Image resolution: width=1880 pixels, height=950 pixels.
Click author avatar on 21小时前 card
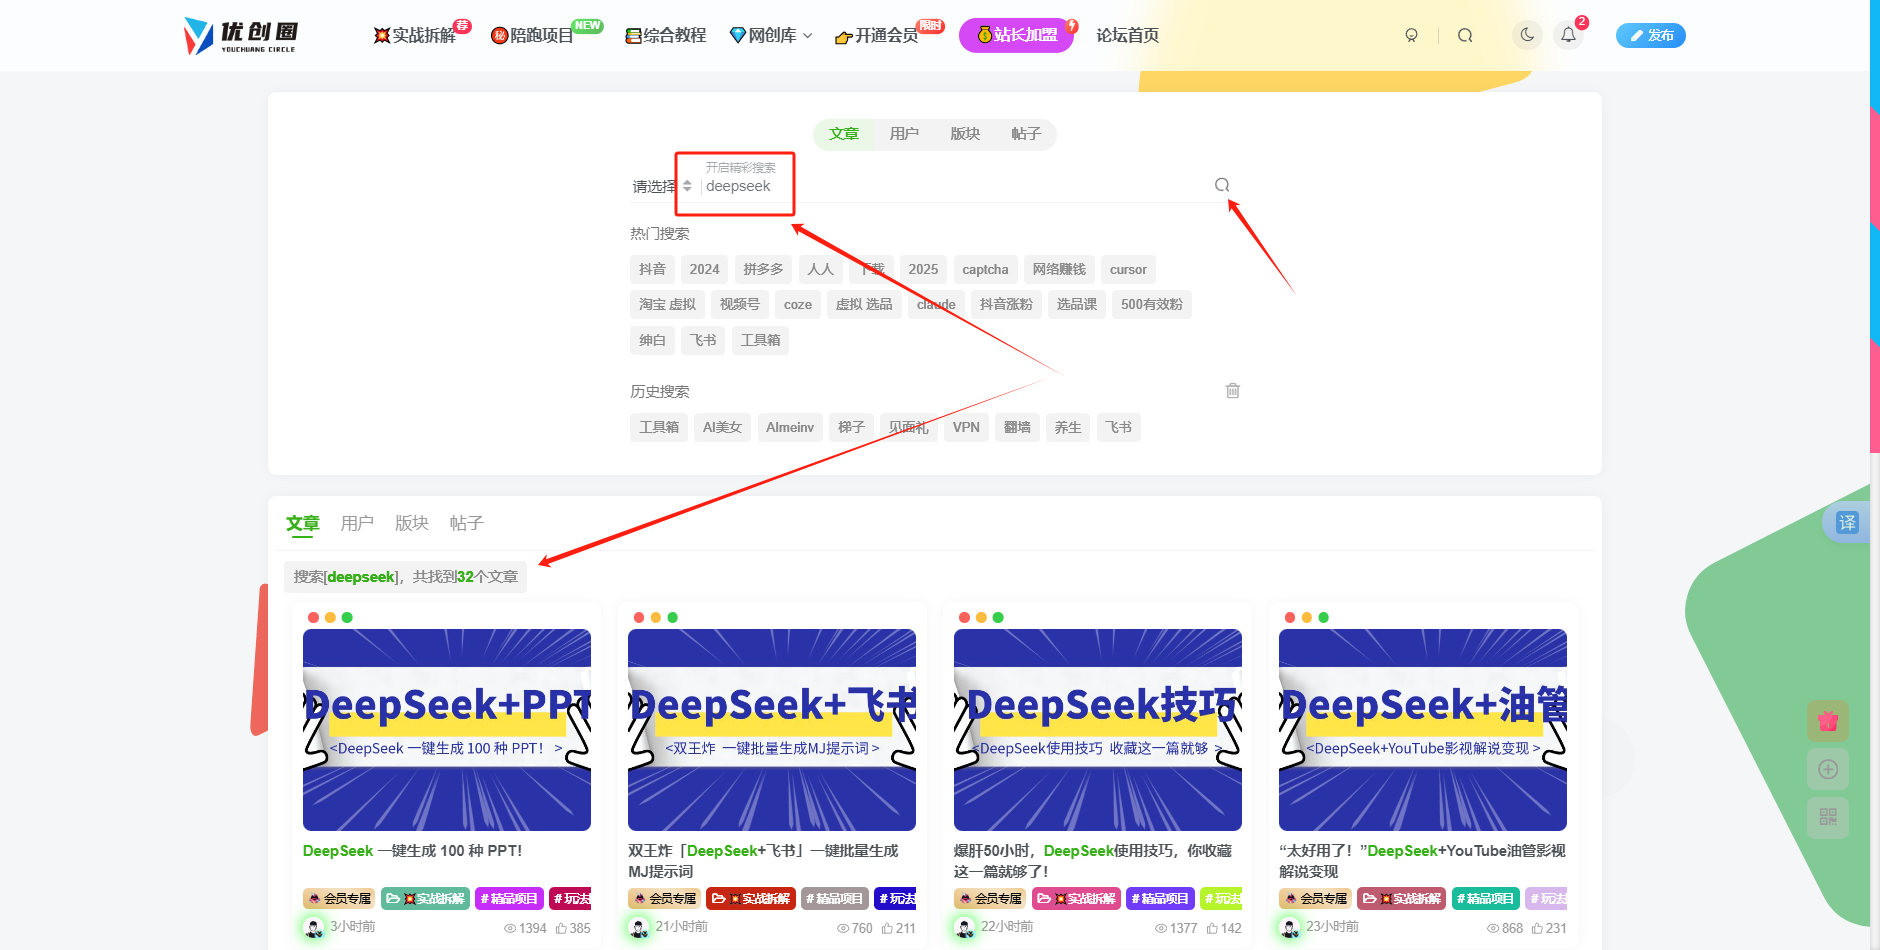pyautogui.click(x=639, y=928)
